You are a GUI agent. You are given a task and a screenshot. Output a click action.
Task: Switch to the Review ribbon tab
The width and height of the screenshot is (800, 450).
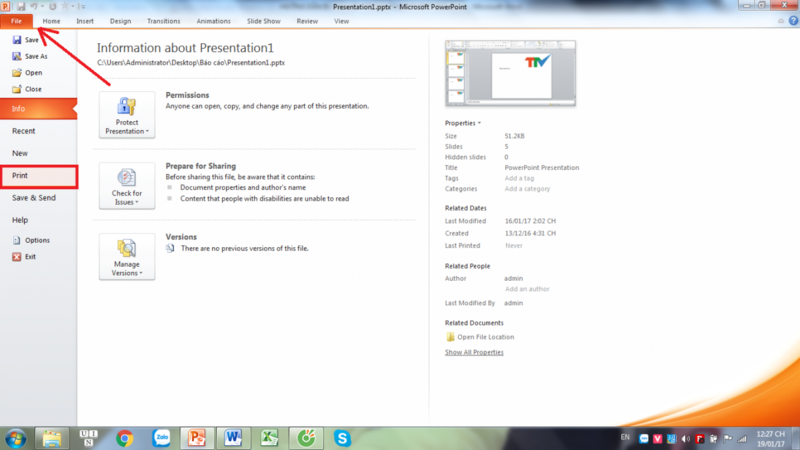click(307, 21)
